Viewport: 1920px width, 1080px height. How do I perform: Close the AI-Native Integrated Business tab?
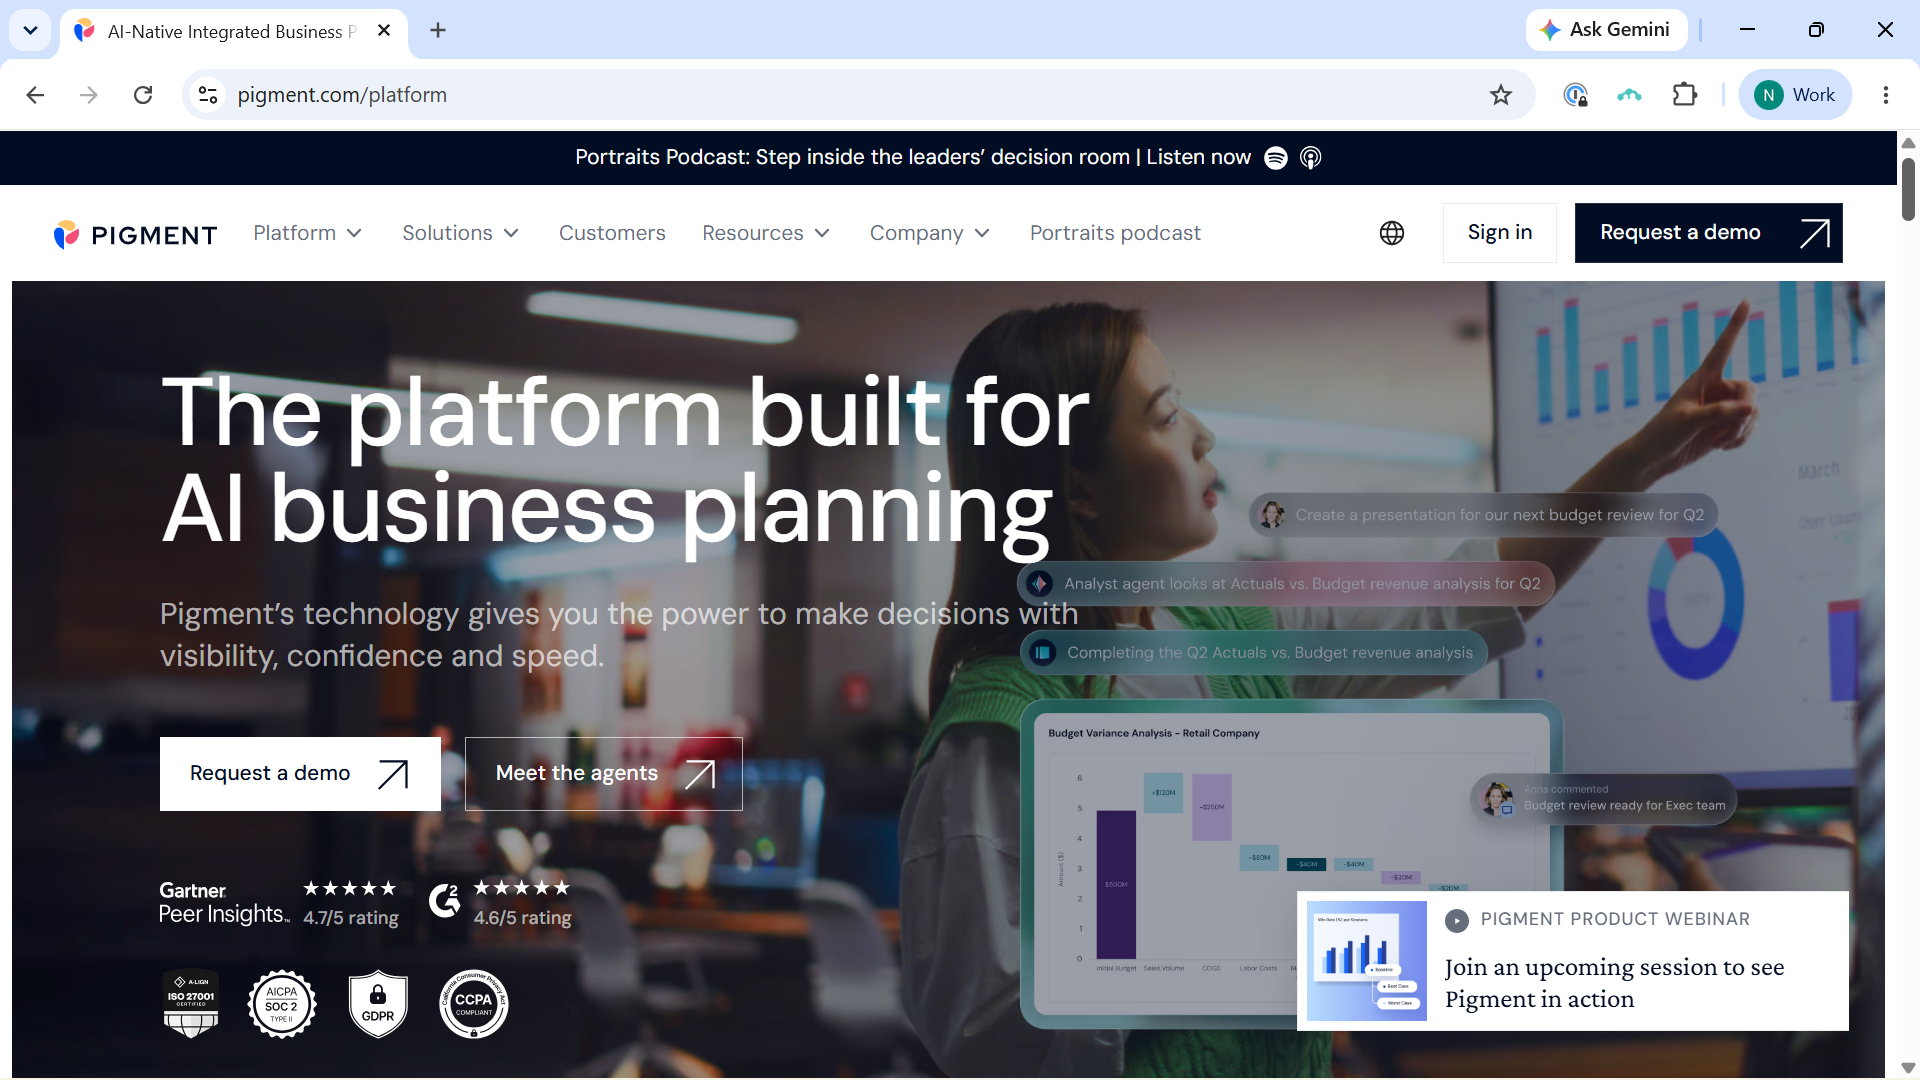(x=384, y=31)
